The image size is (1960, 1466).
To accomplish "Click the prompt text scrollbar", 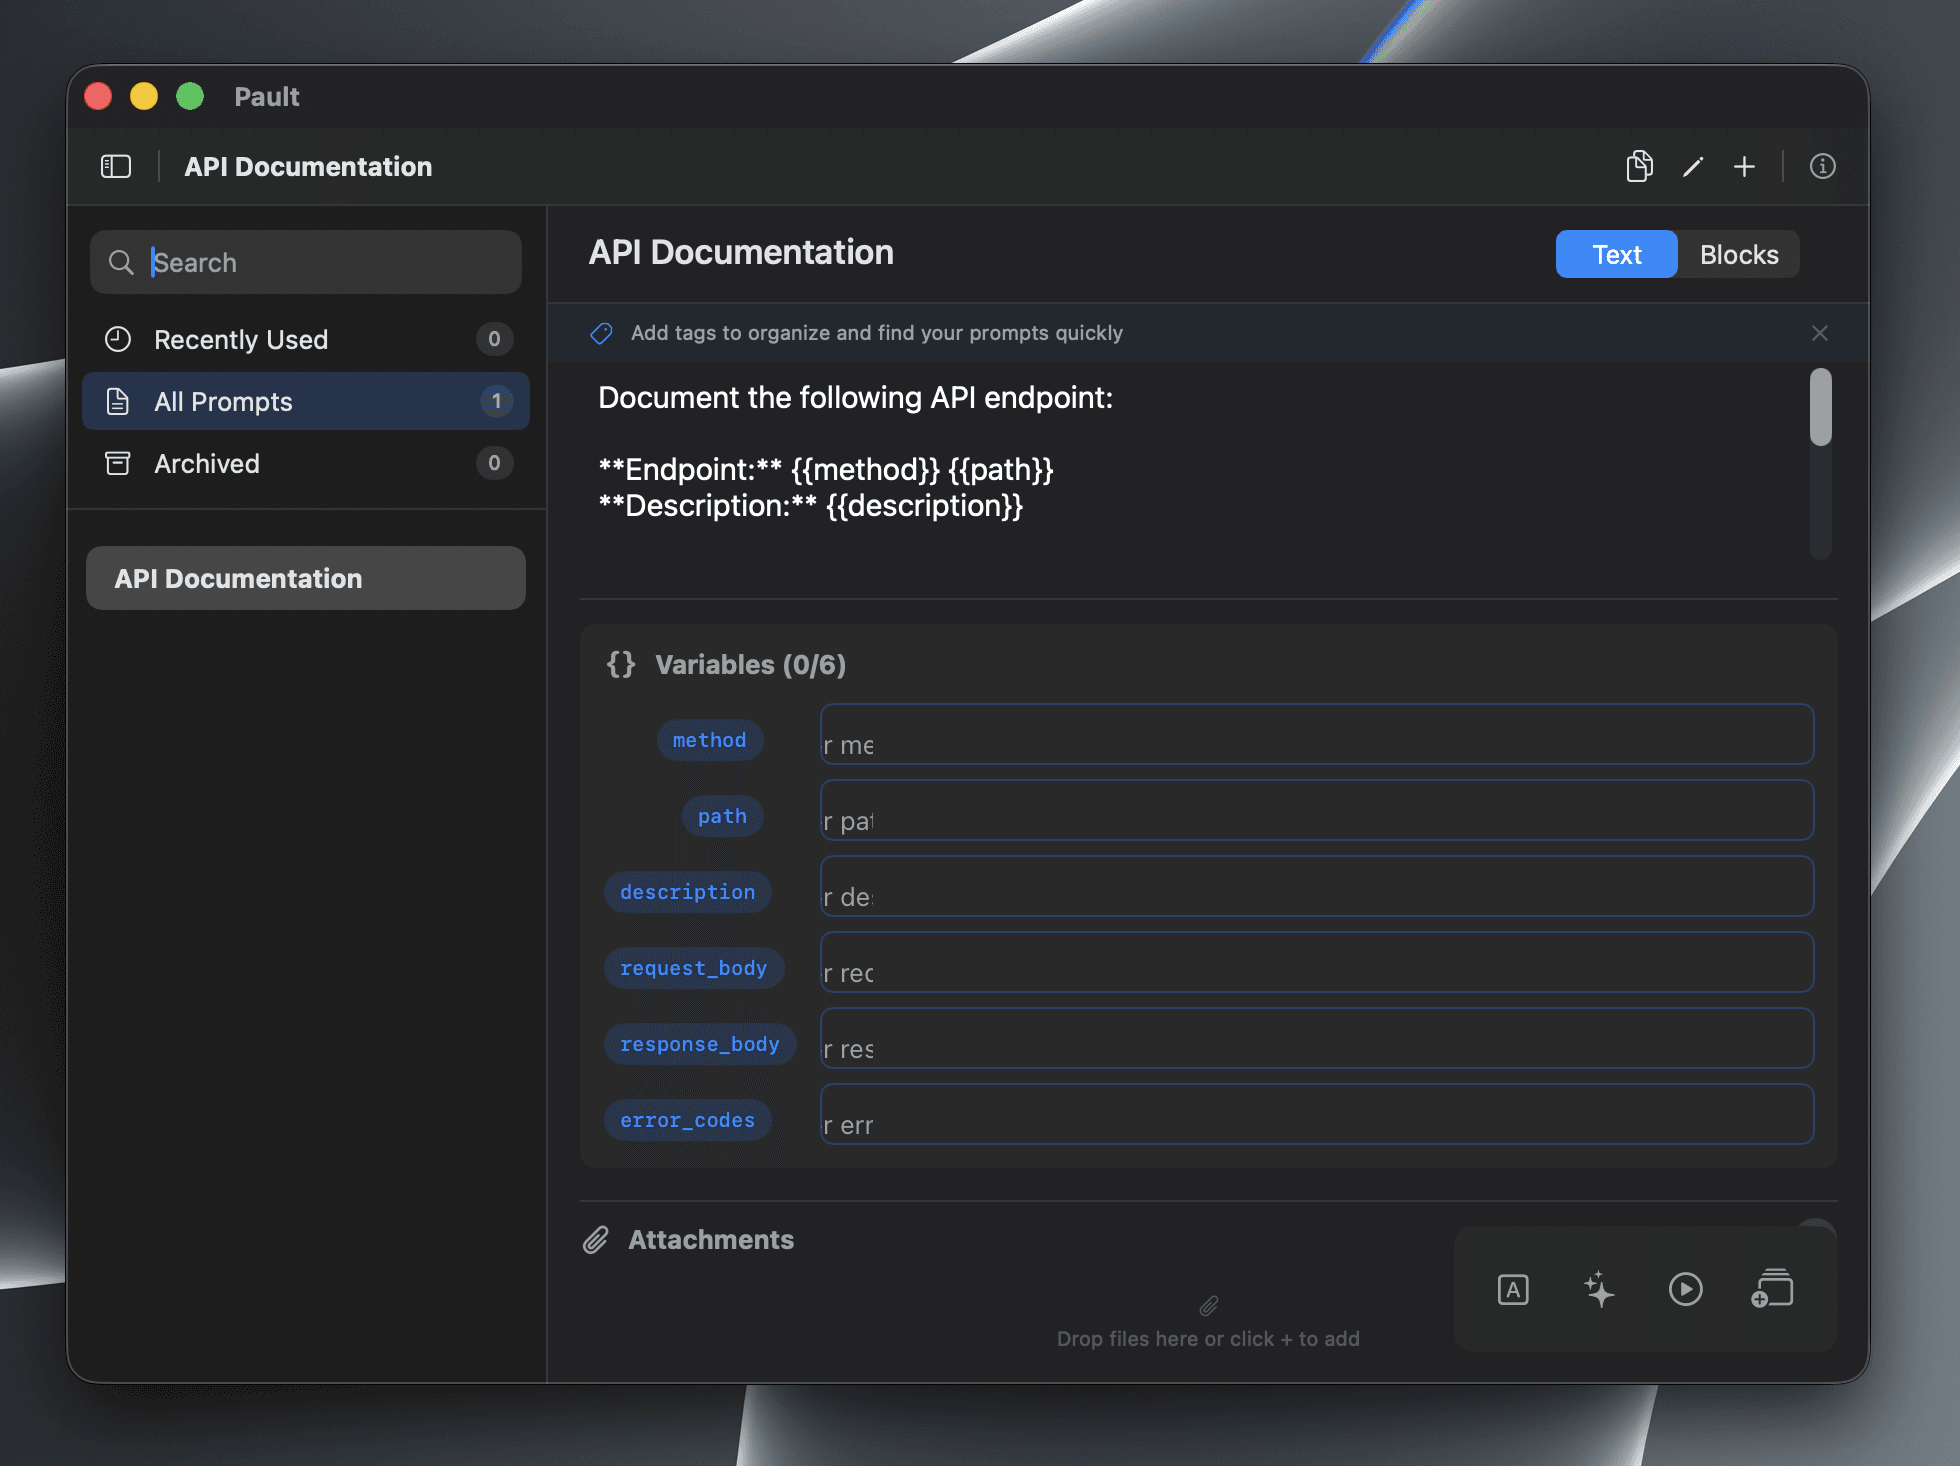I will 1820,408.
